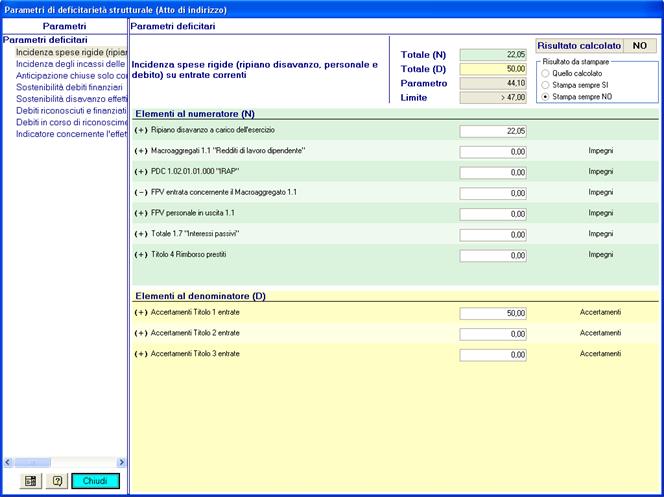Image resolution: width=664 pixels, height=497 pixels.
Task: Click the calculator icon button at bottom left
Action: pos(30,481)
